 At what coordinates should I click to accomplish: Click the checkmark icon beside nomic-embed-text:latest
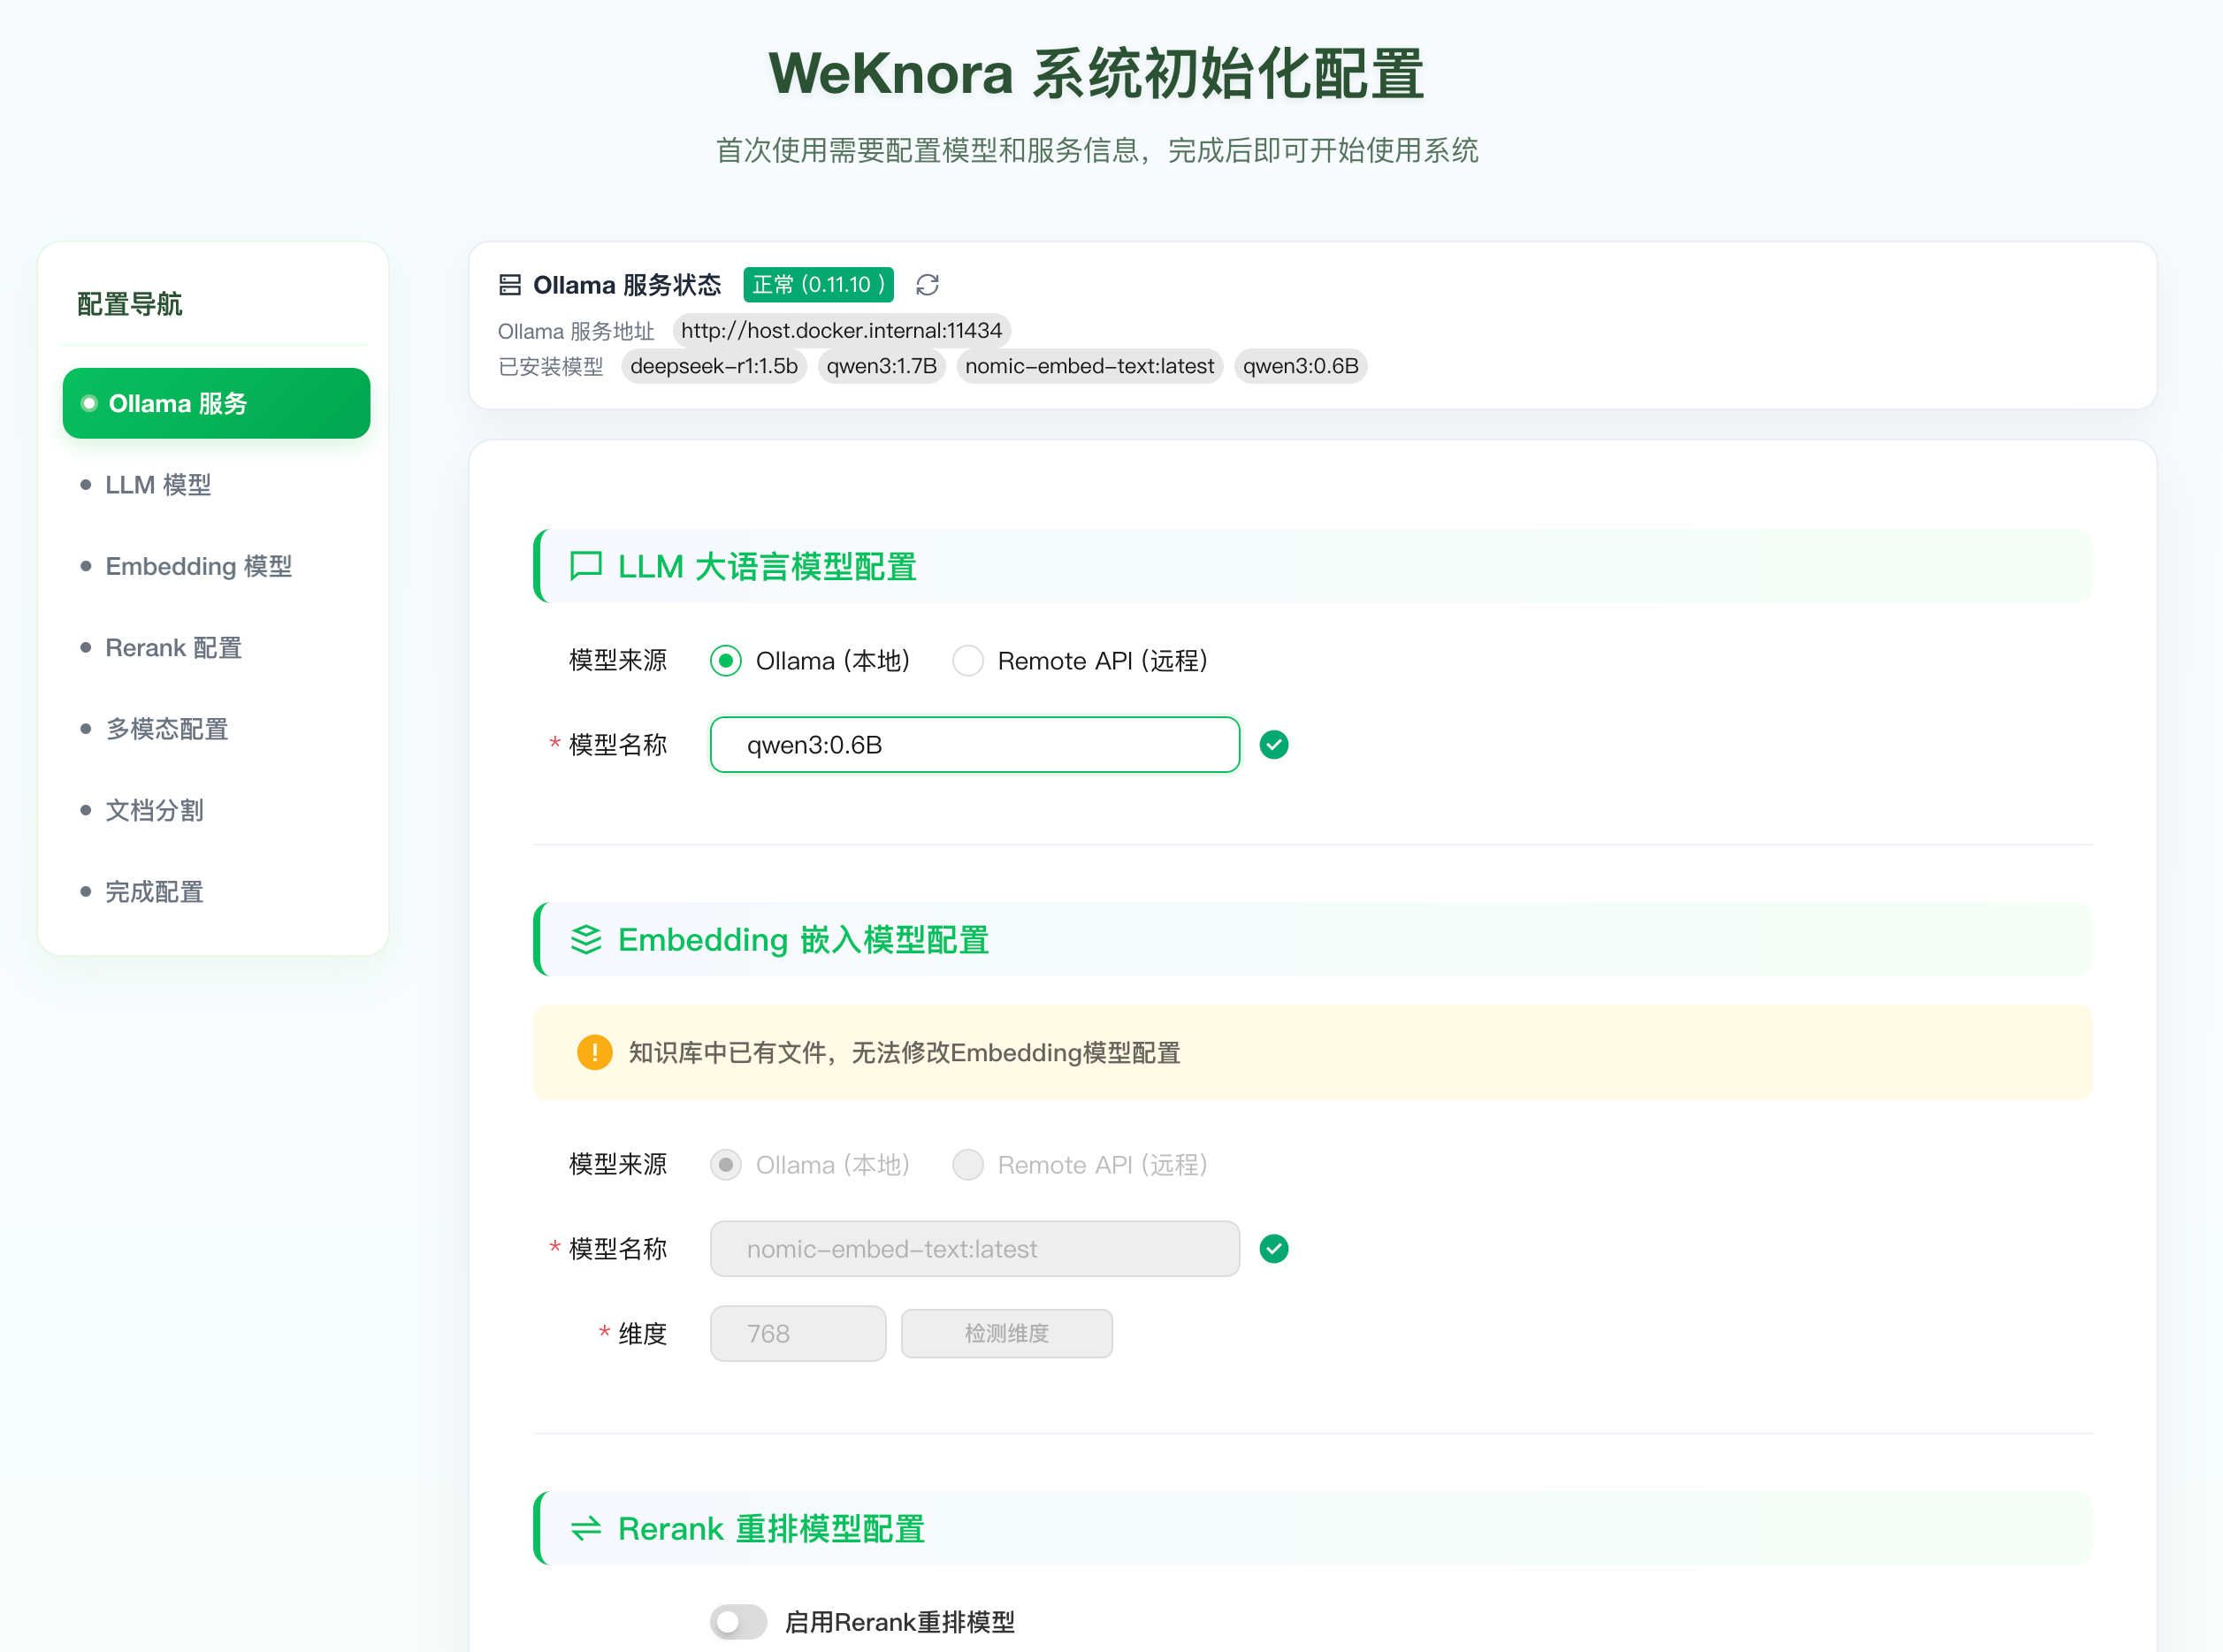tap(1273, 1248)
